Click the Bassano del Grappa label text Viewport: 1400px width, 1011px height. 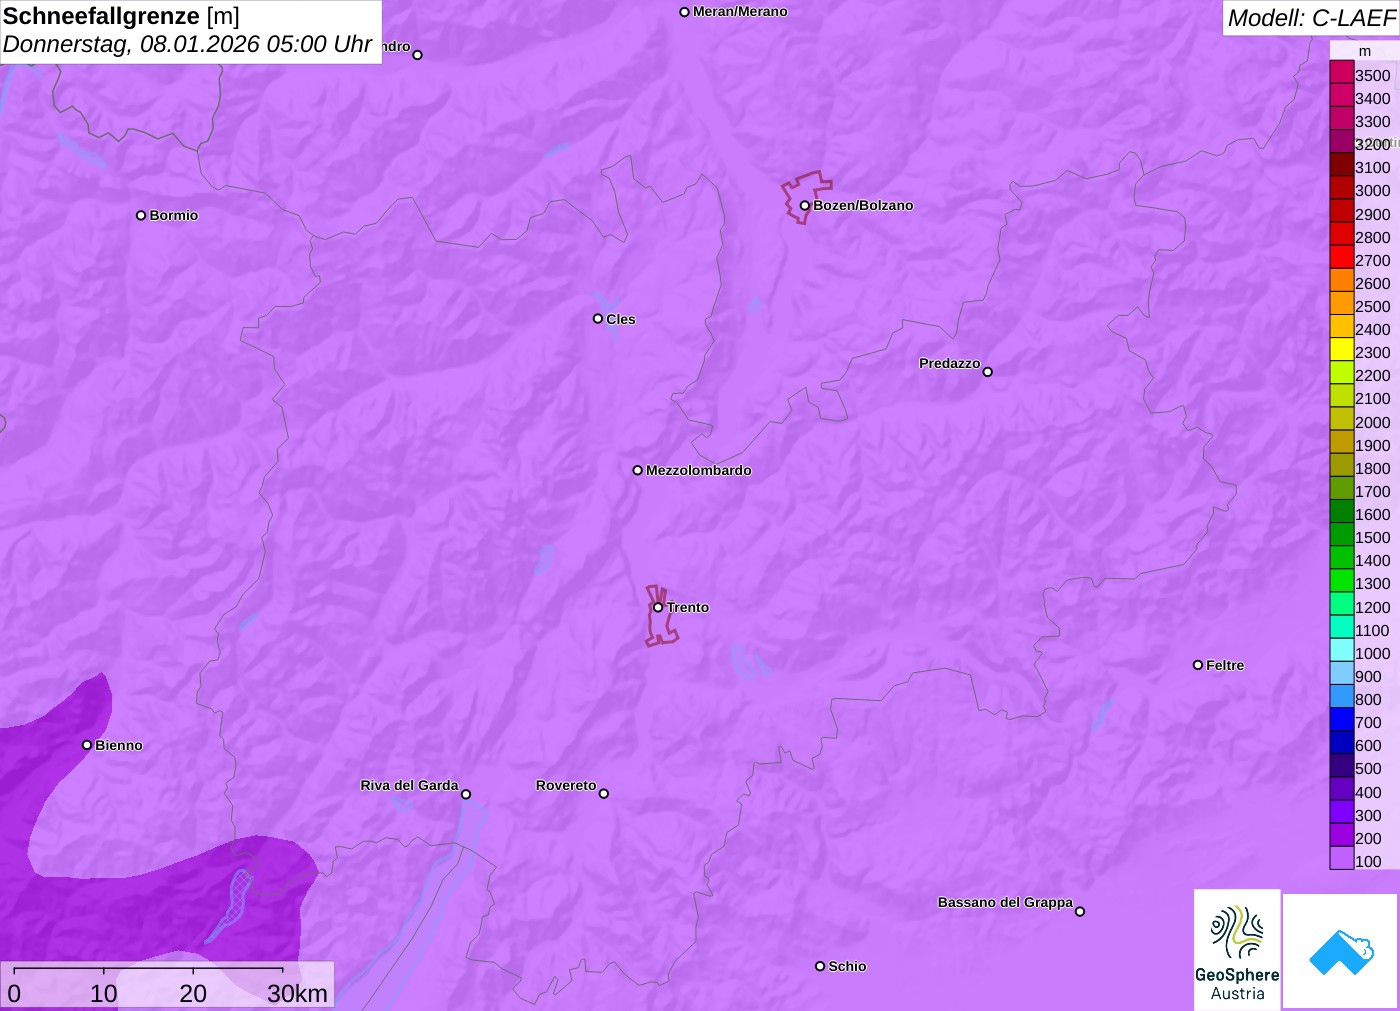(x=1005, y=902)
